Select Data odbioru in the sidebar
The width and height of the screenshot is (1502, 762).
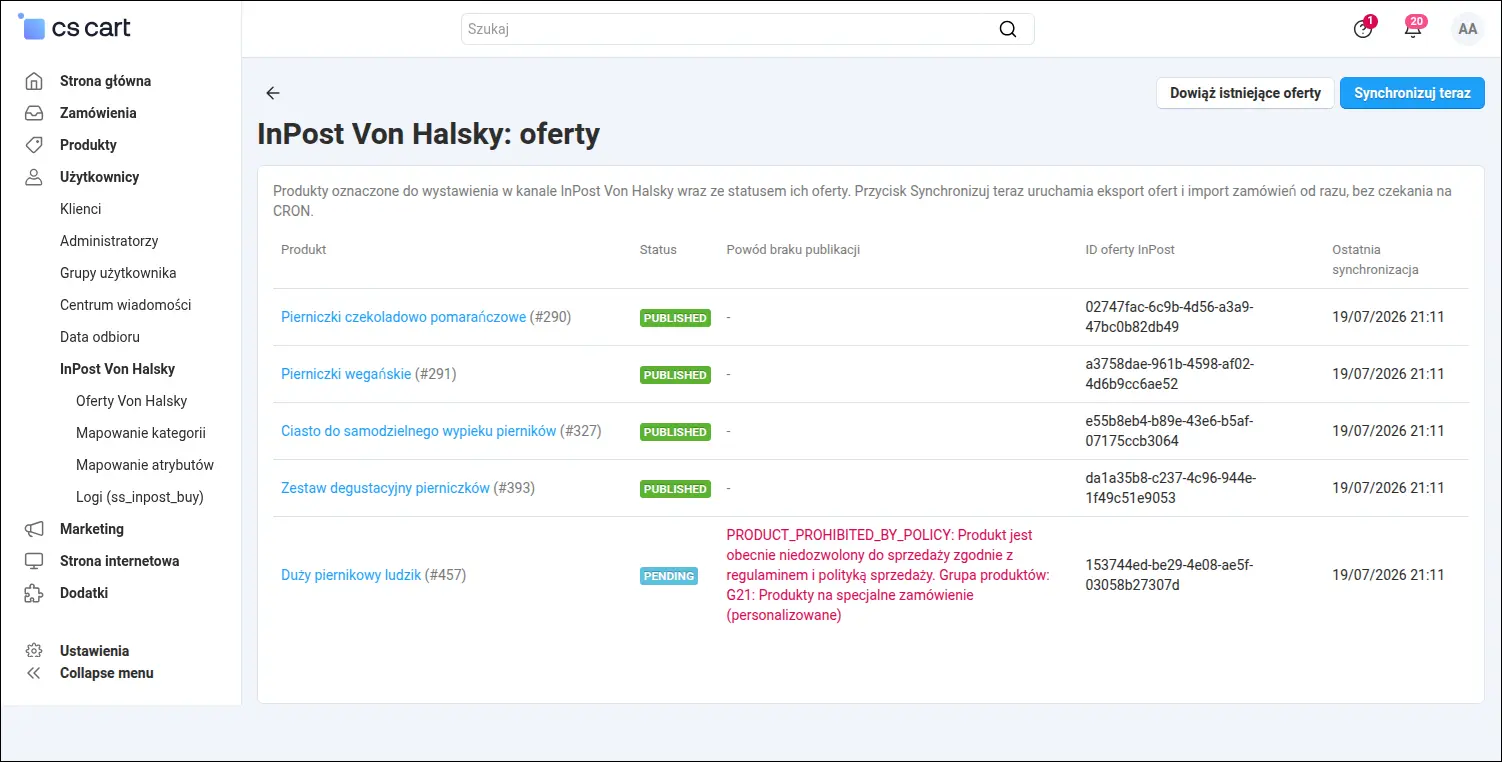[x=100, y=337]
